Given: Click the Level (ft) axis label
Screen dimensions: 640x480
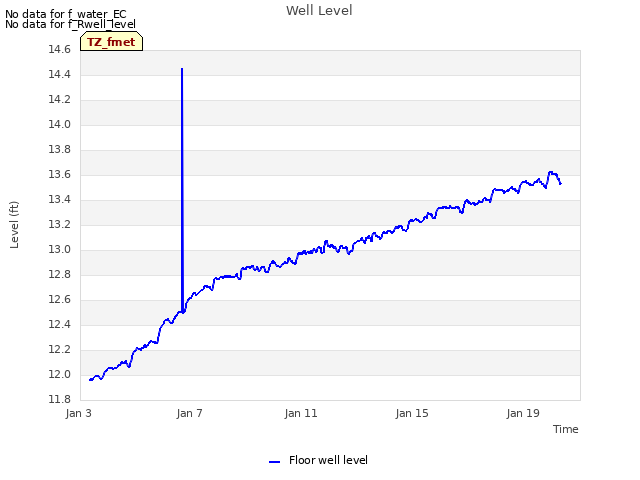Looking at the screenshot, I should pos(14,224).
